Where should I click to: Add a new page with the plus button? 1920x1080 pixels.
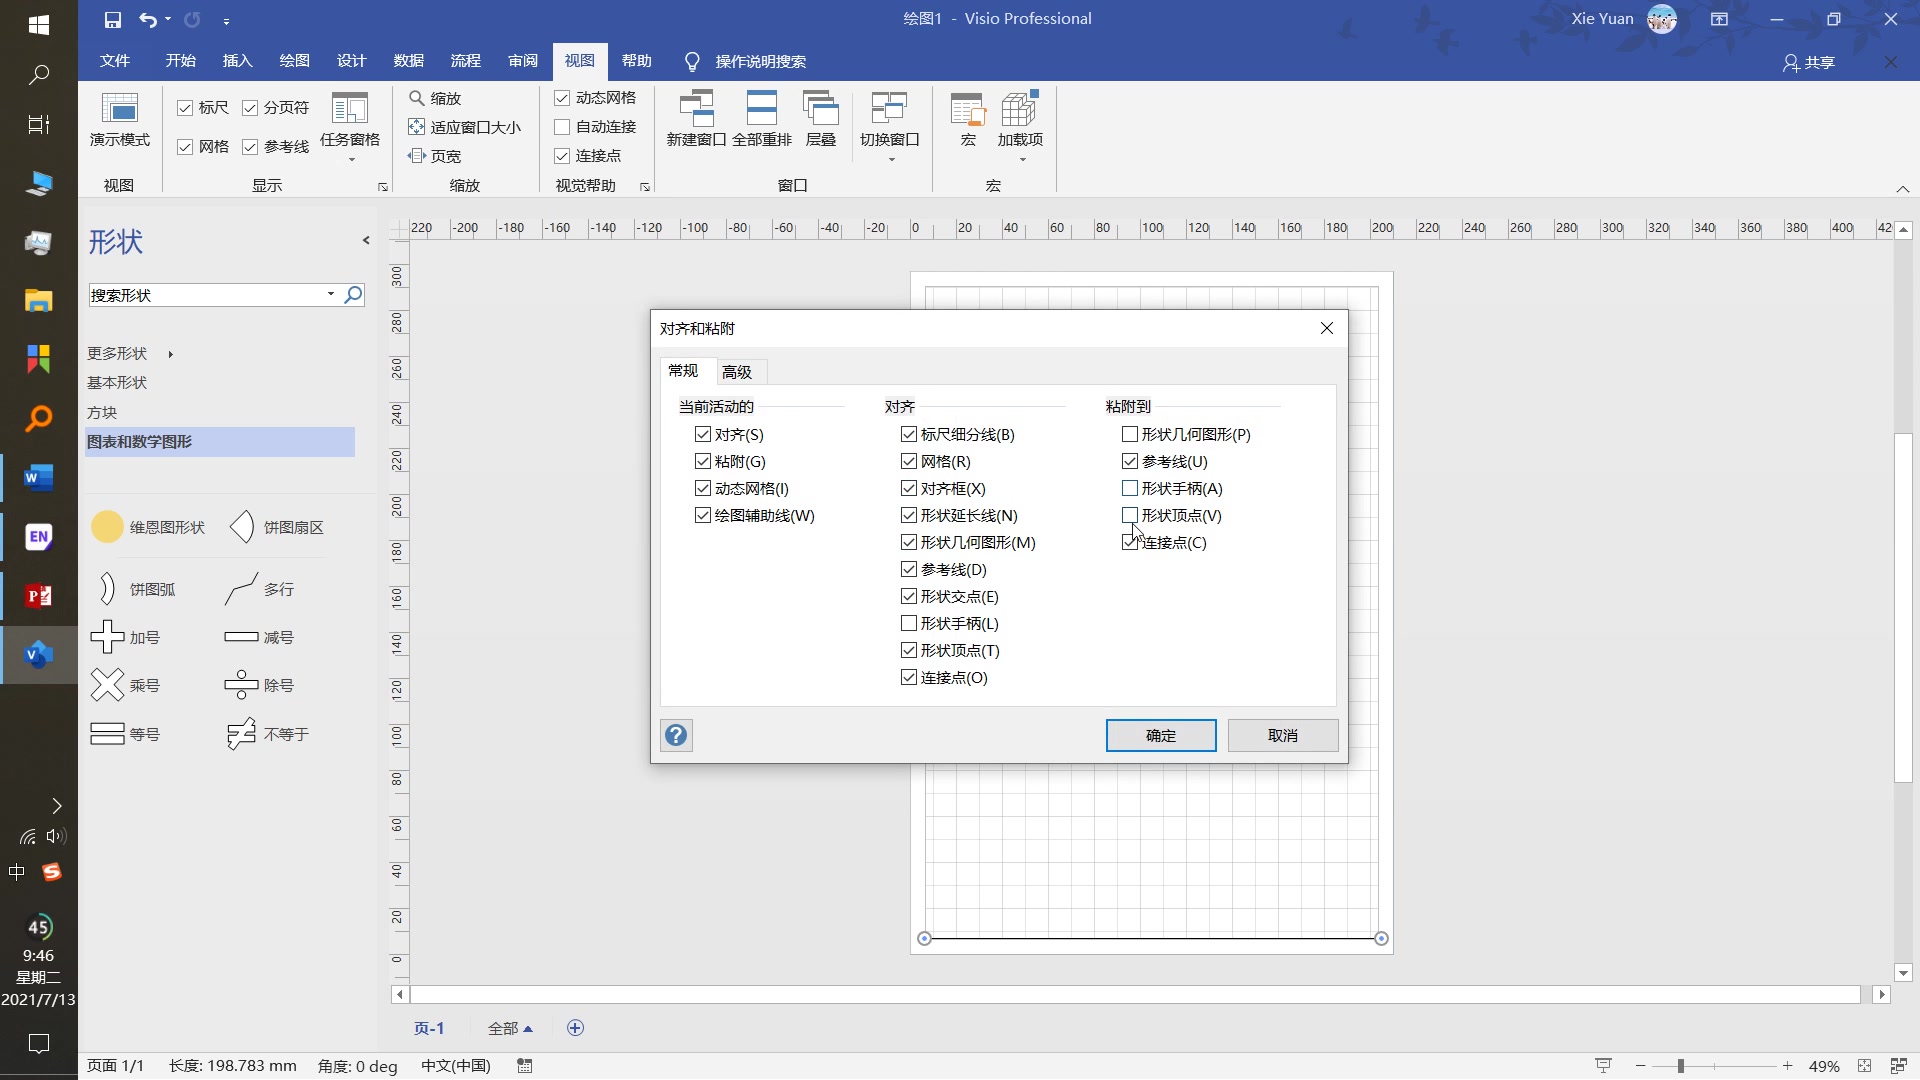(575, 1028)
